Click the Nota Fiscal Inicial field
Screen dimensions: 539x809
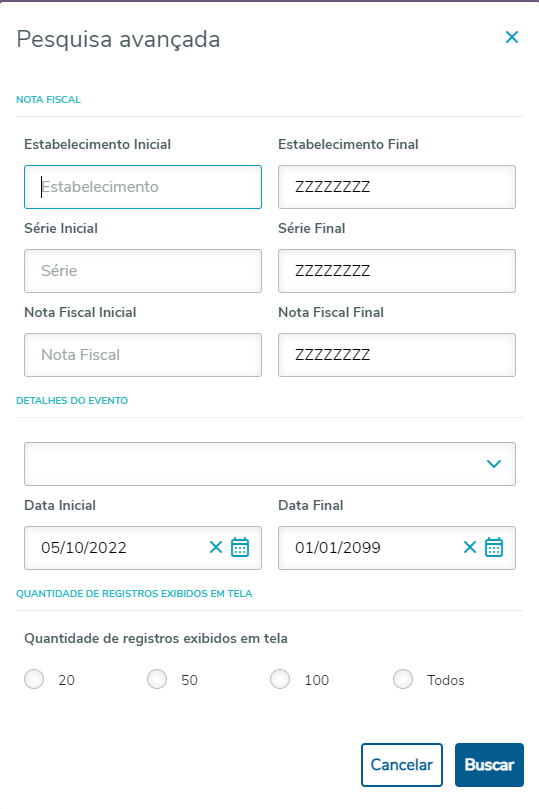(x=143, y=355)
